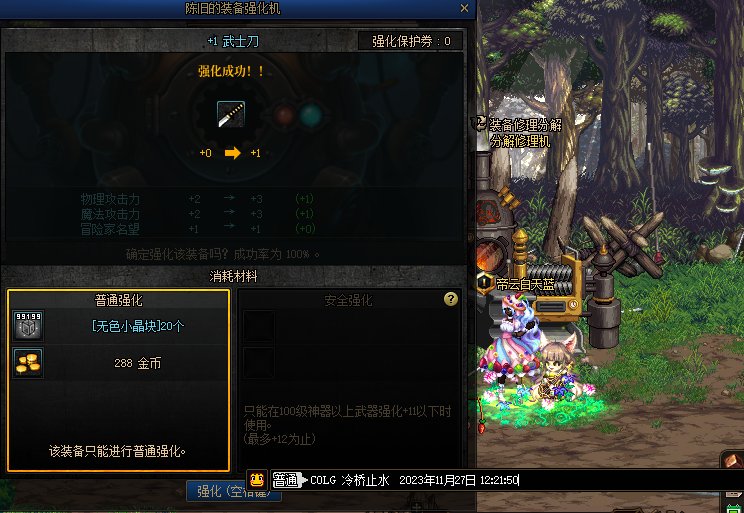
Task: Click the hexagon badge icon next to 帝云白天蓝
Action: click(484, 284)
